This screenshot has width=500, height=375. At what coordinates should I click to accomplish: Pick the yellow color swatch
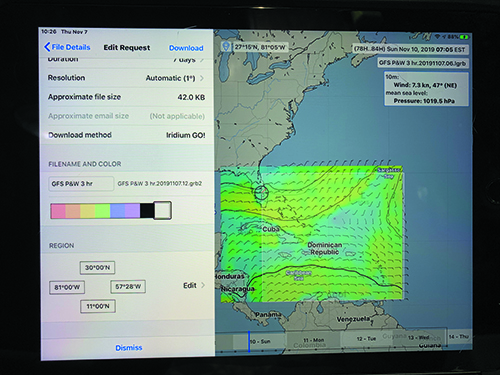[88, 211]
